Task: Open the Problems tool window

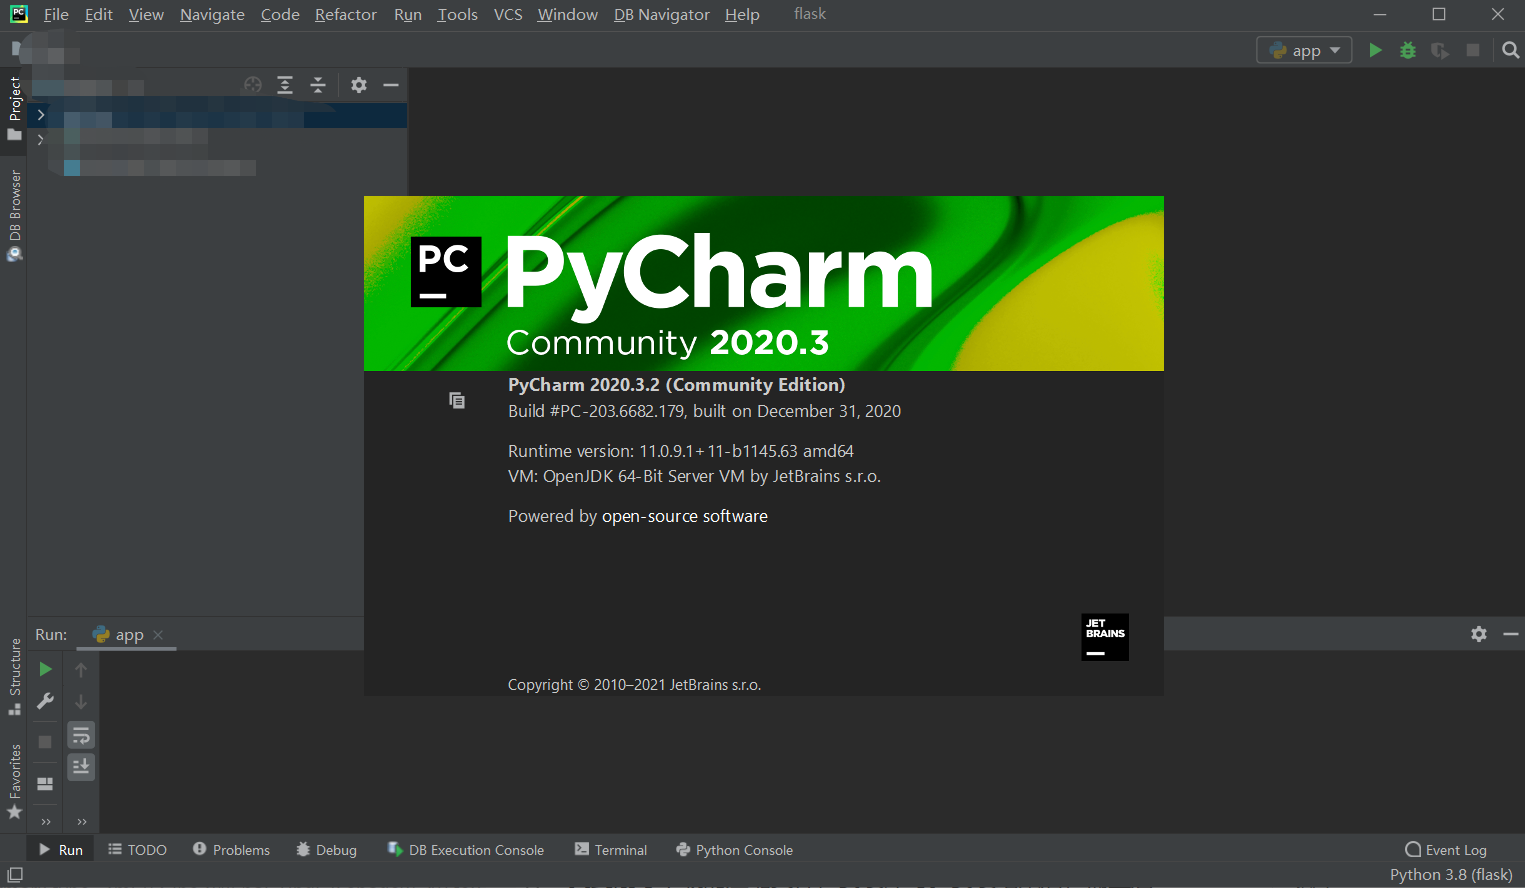Action: 231,850
